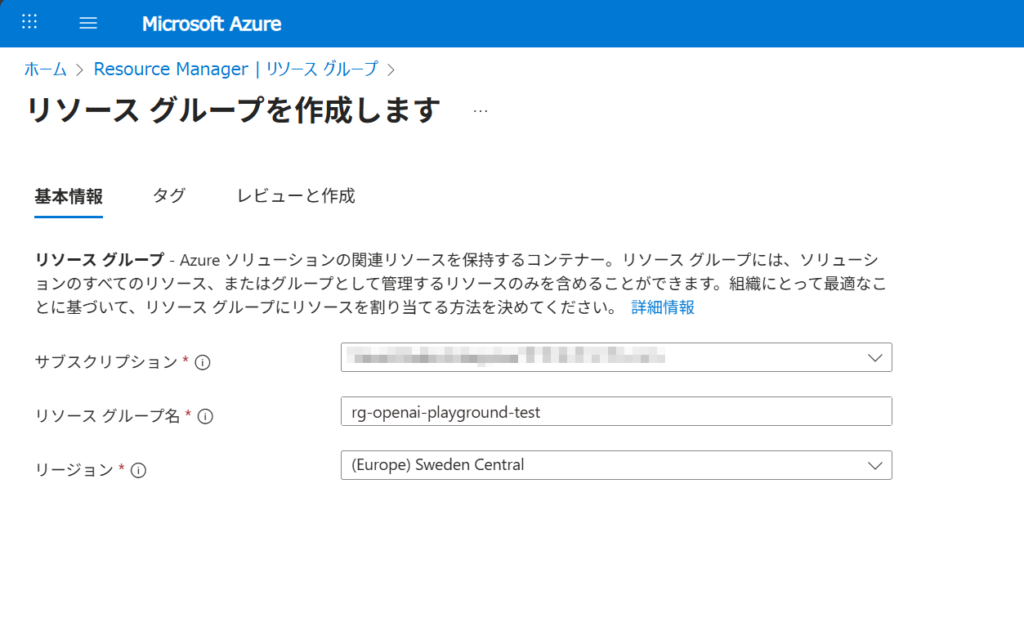Click the サブスクリプション field label text

(x=106, y=362)
